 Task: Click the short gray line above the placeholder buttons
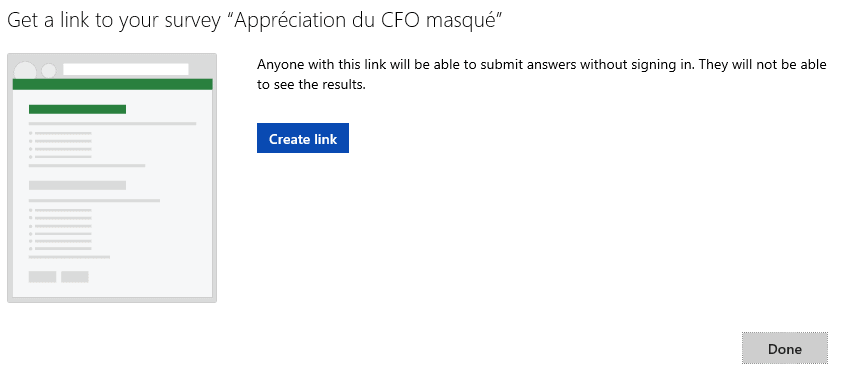(69, 257)
